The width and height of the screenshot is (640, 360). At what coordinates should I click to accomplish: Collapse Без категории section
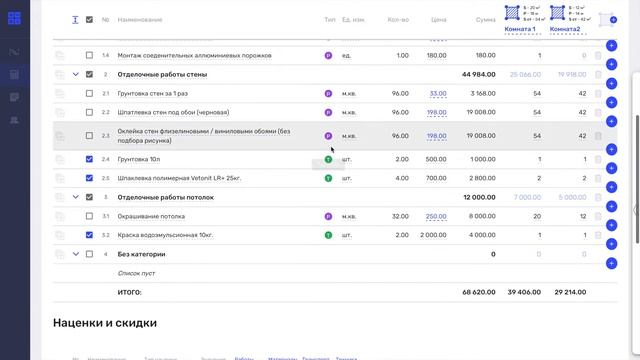76,254
